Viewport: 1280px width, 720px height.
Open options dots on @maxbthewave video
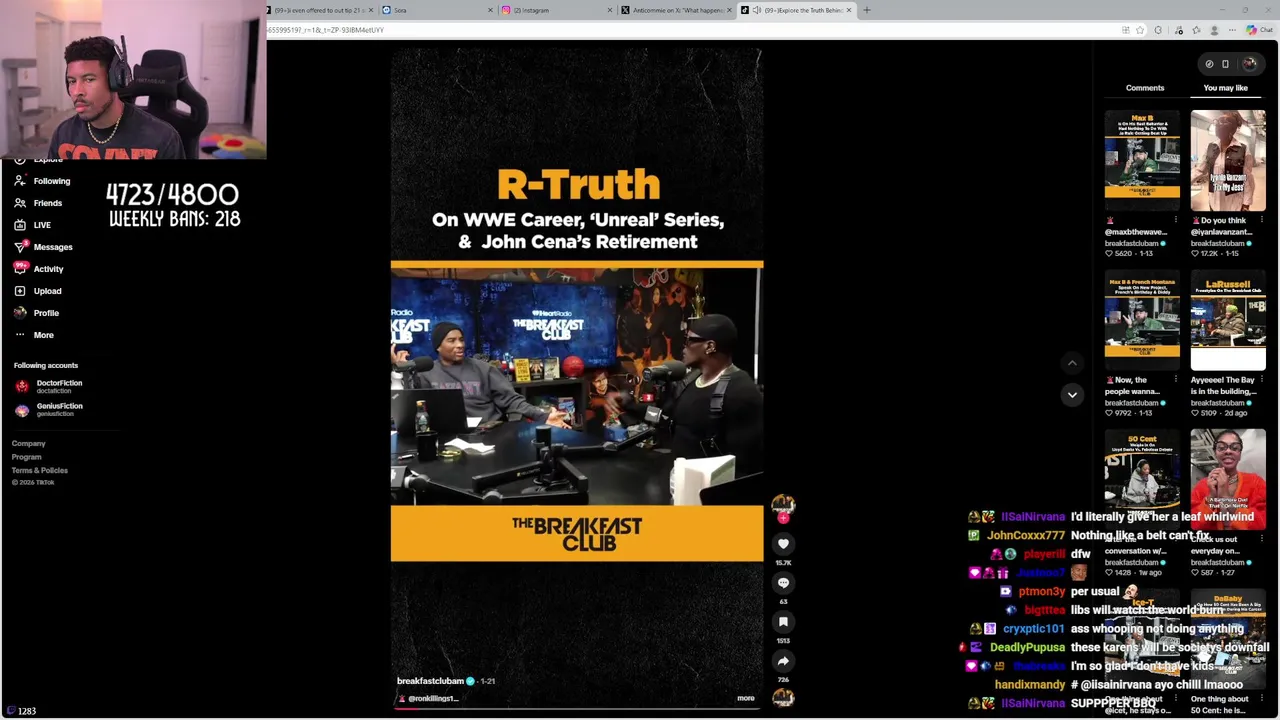click(1176, 220)
